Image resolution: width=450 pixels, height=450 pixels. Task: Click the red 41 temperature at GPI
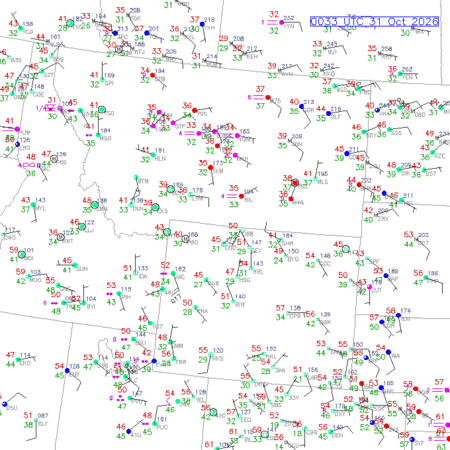pos(94,75)
